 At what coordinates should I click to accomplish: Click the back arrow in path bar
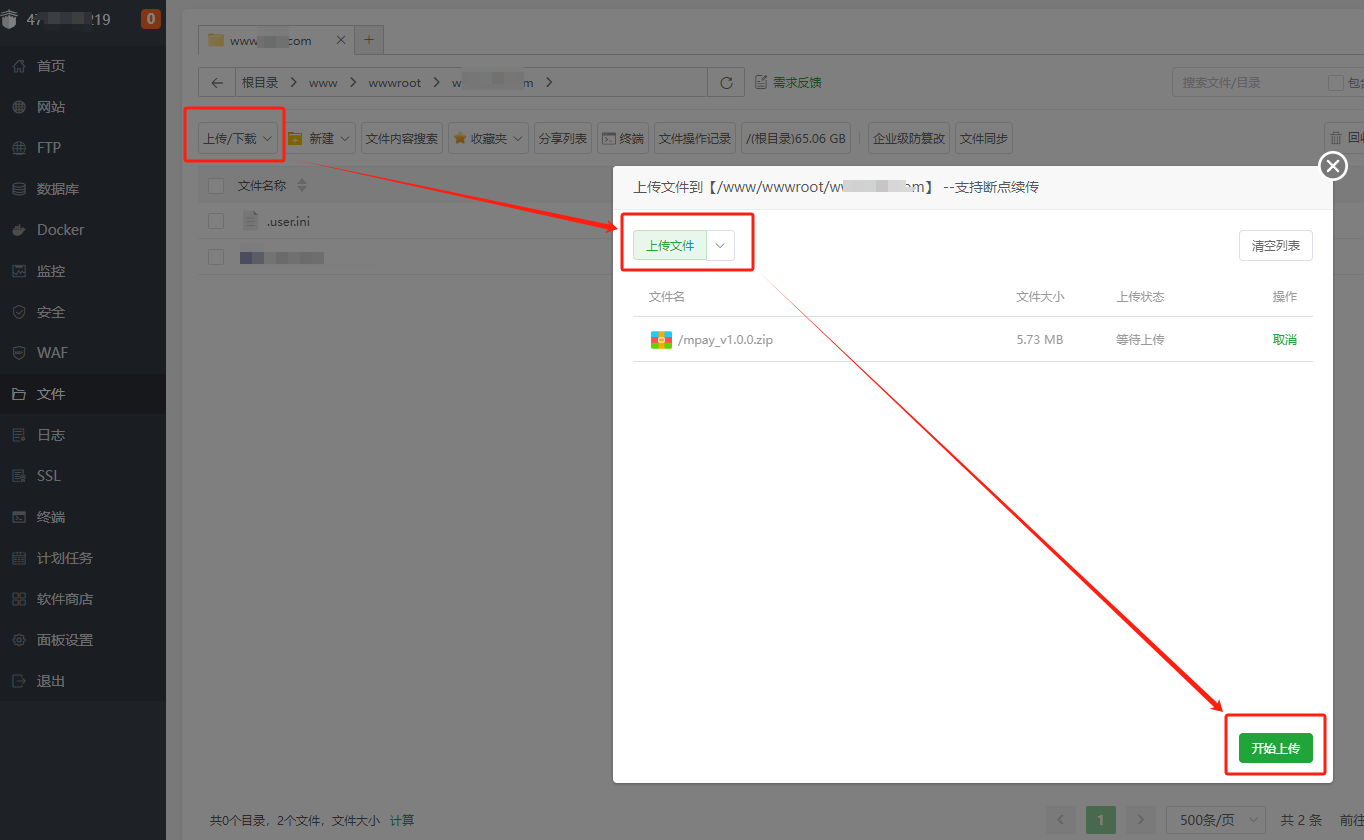pyautogui.click(x=217, y=83)
